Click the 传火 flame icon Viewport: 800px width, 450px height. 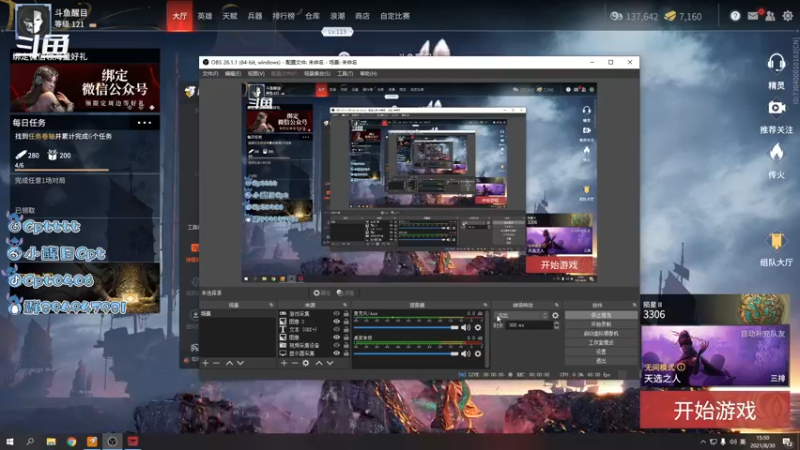pyautogui.click(x=777, y=153)
